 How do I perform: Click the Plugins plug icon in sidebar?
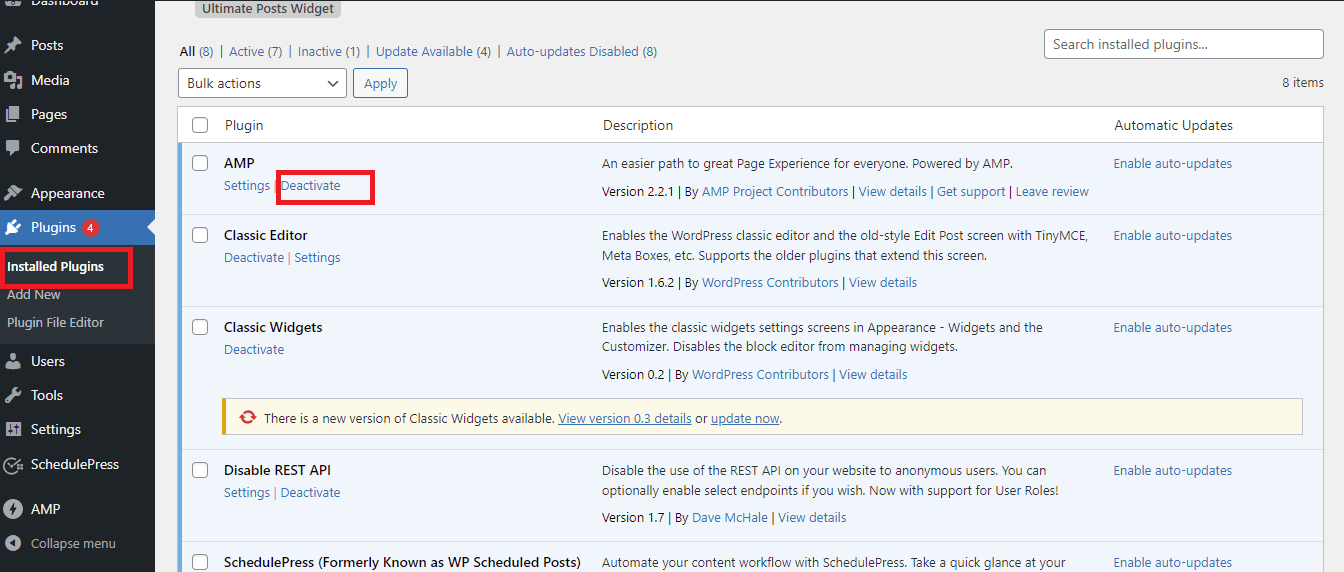click(13, 227)
